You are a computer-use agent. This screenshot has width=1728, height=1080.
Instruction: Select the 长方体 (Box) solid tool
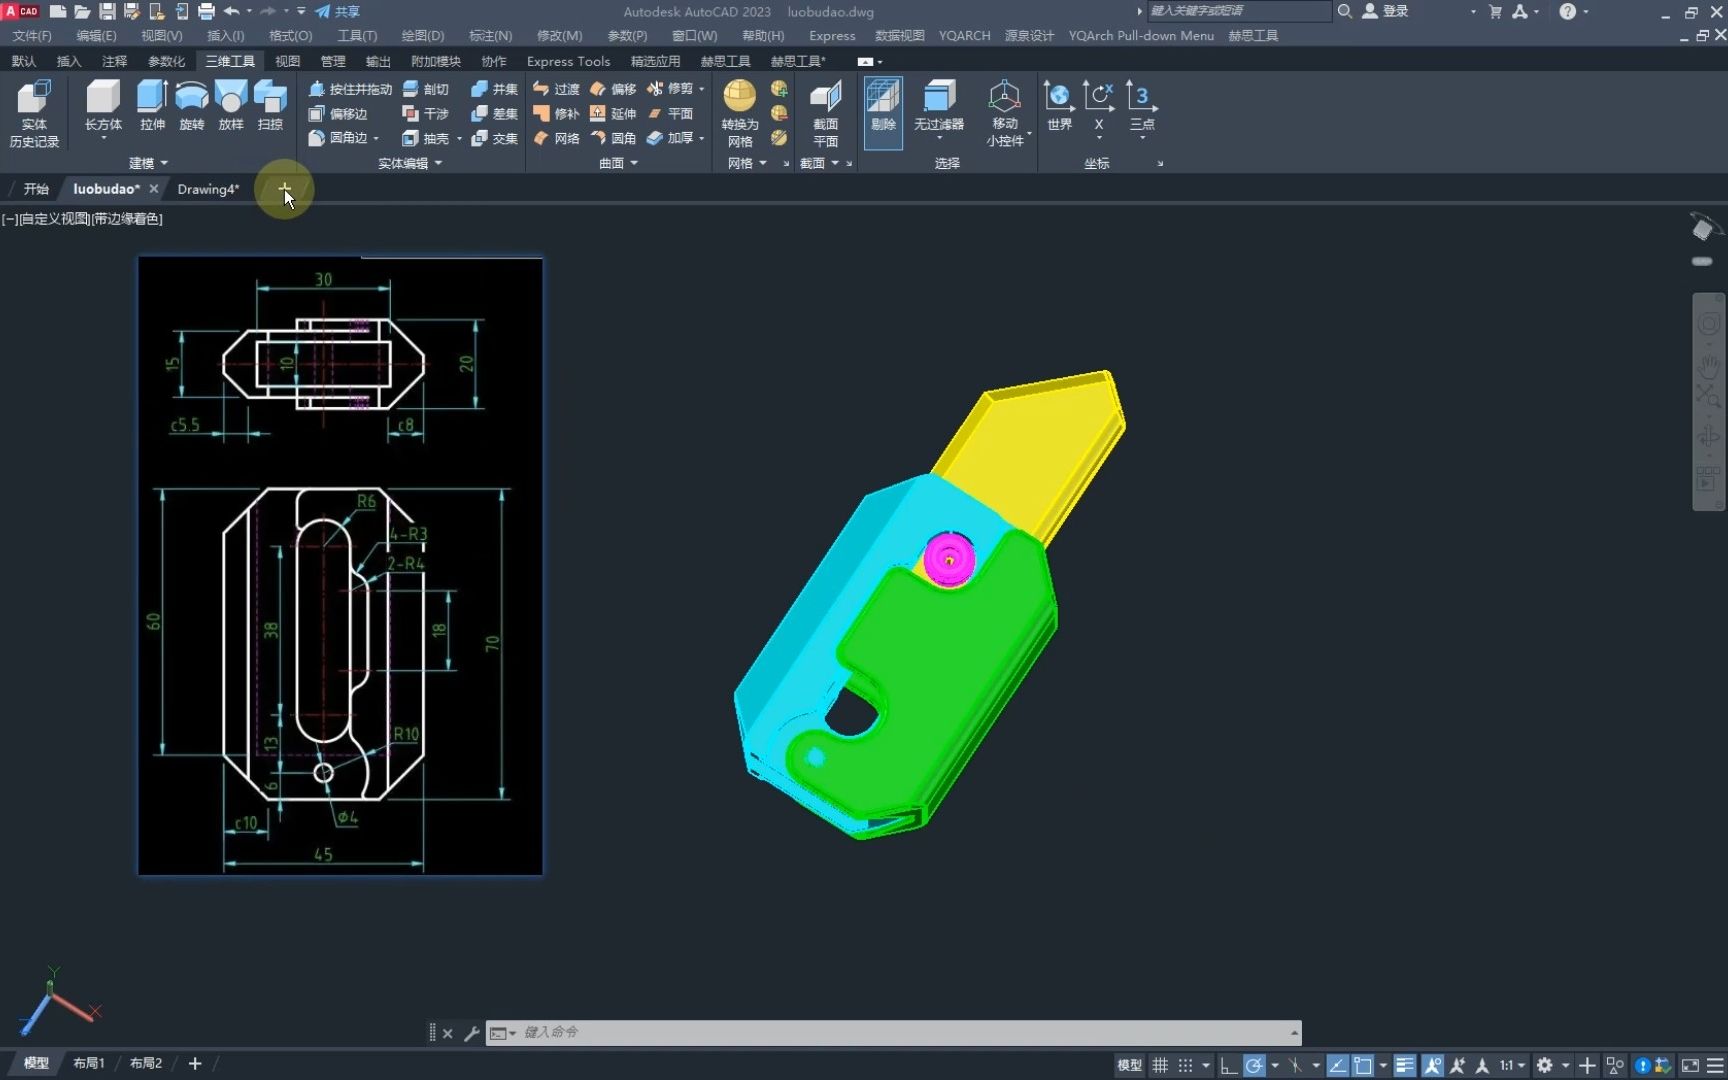(103, 106)
